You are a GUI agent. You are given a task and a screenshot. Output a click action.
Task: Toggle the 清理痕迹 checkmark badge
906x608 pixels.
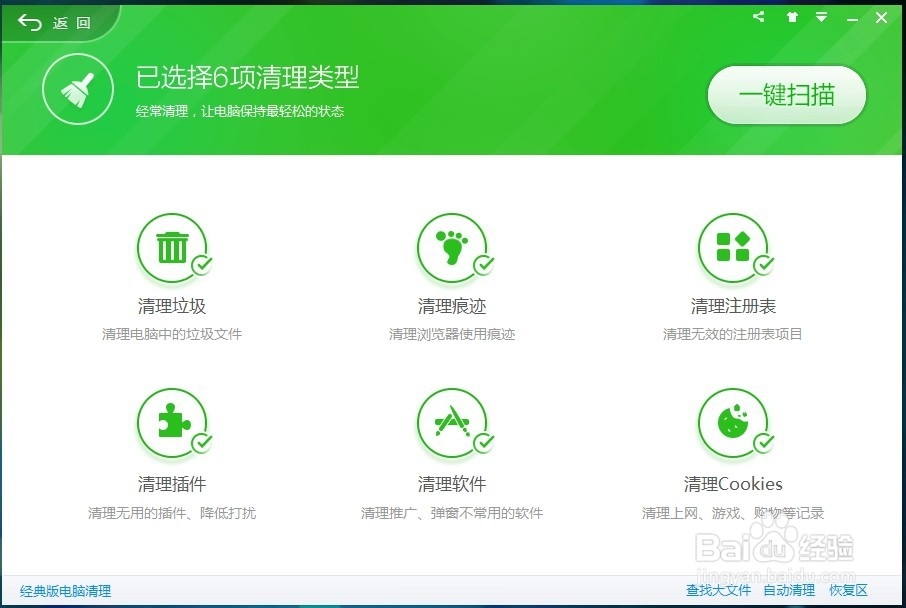(484, 265)
